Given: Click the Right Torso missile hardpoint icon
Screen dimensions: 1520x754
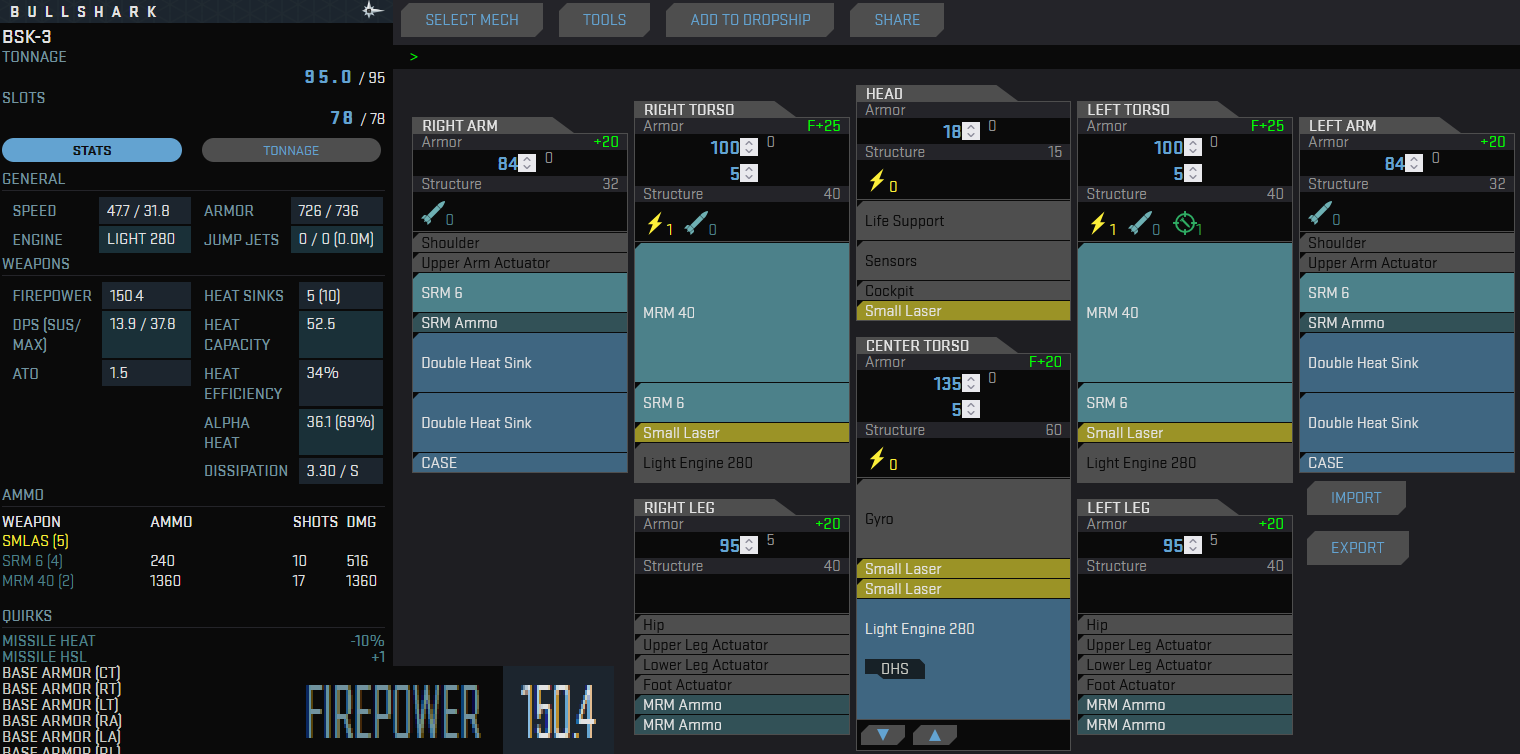Looking at the screenshot, I should 695,223.
